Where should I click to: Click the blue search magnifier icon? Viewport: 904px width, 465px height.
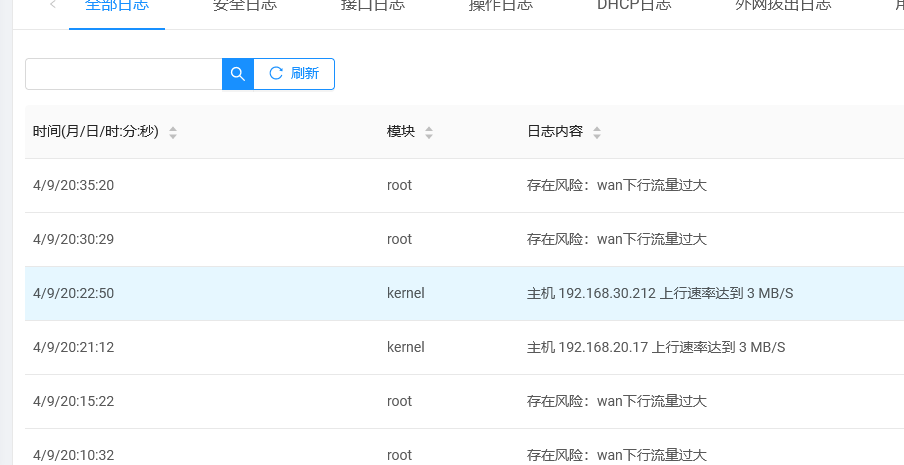pos(238,74)
